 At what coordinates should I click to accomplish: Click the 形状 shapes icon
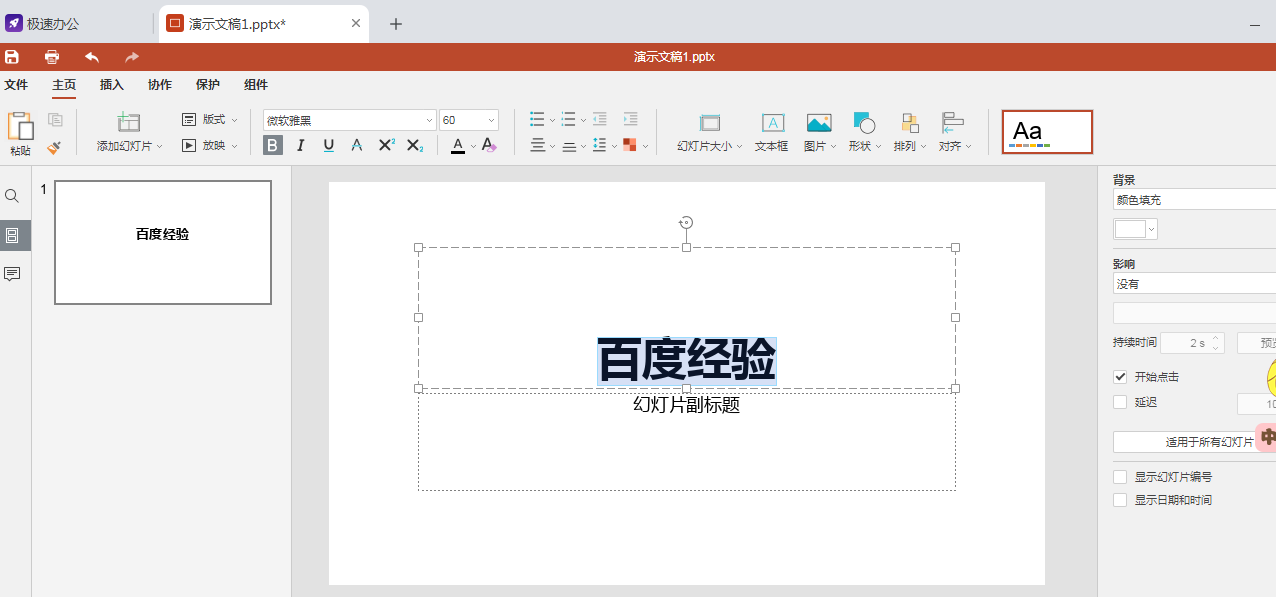point(864,123)
